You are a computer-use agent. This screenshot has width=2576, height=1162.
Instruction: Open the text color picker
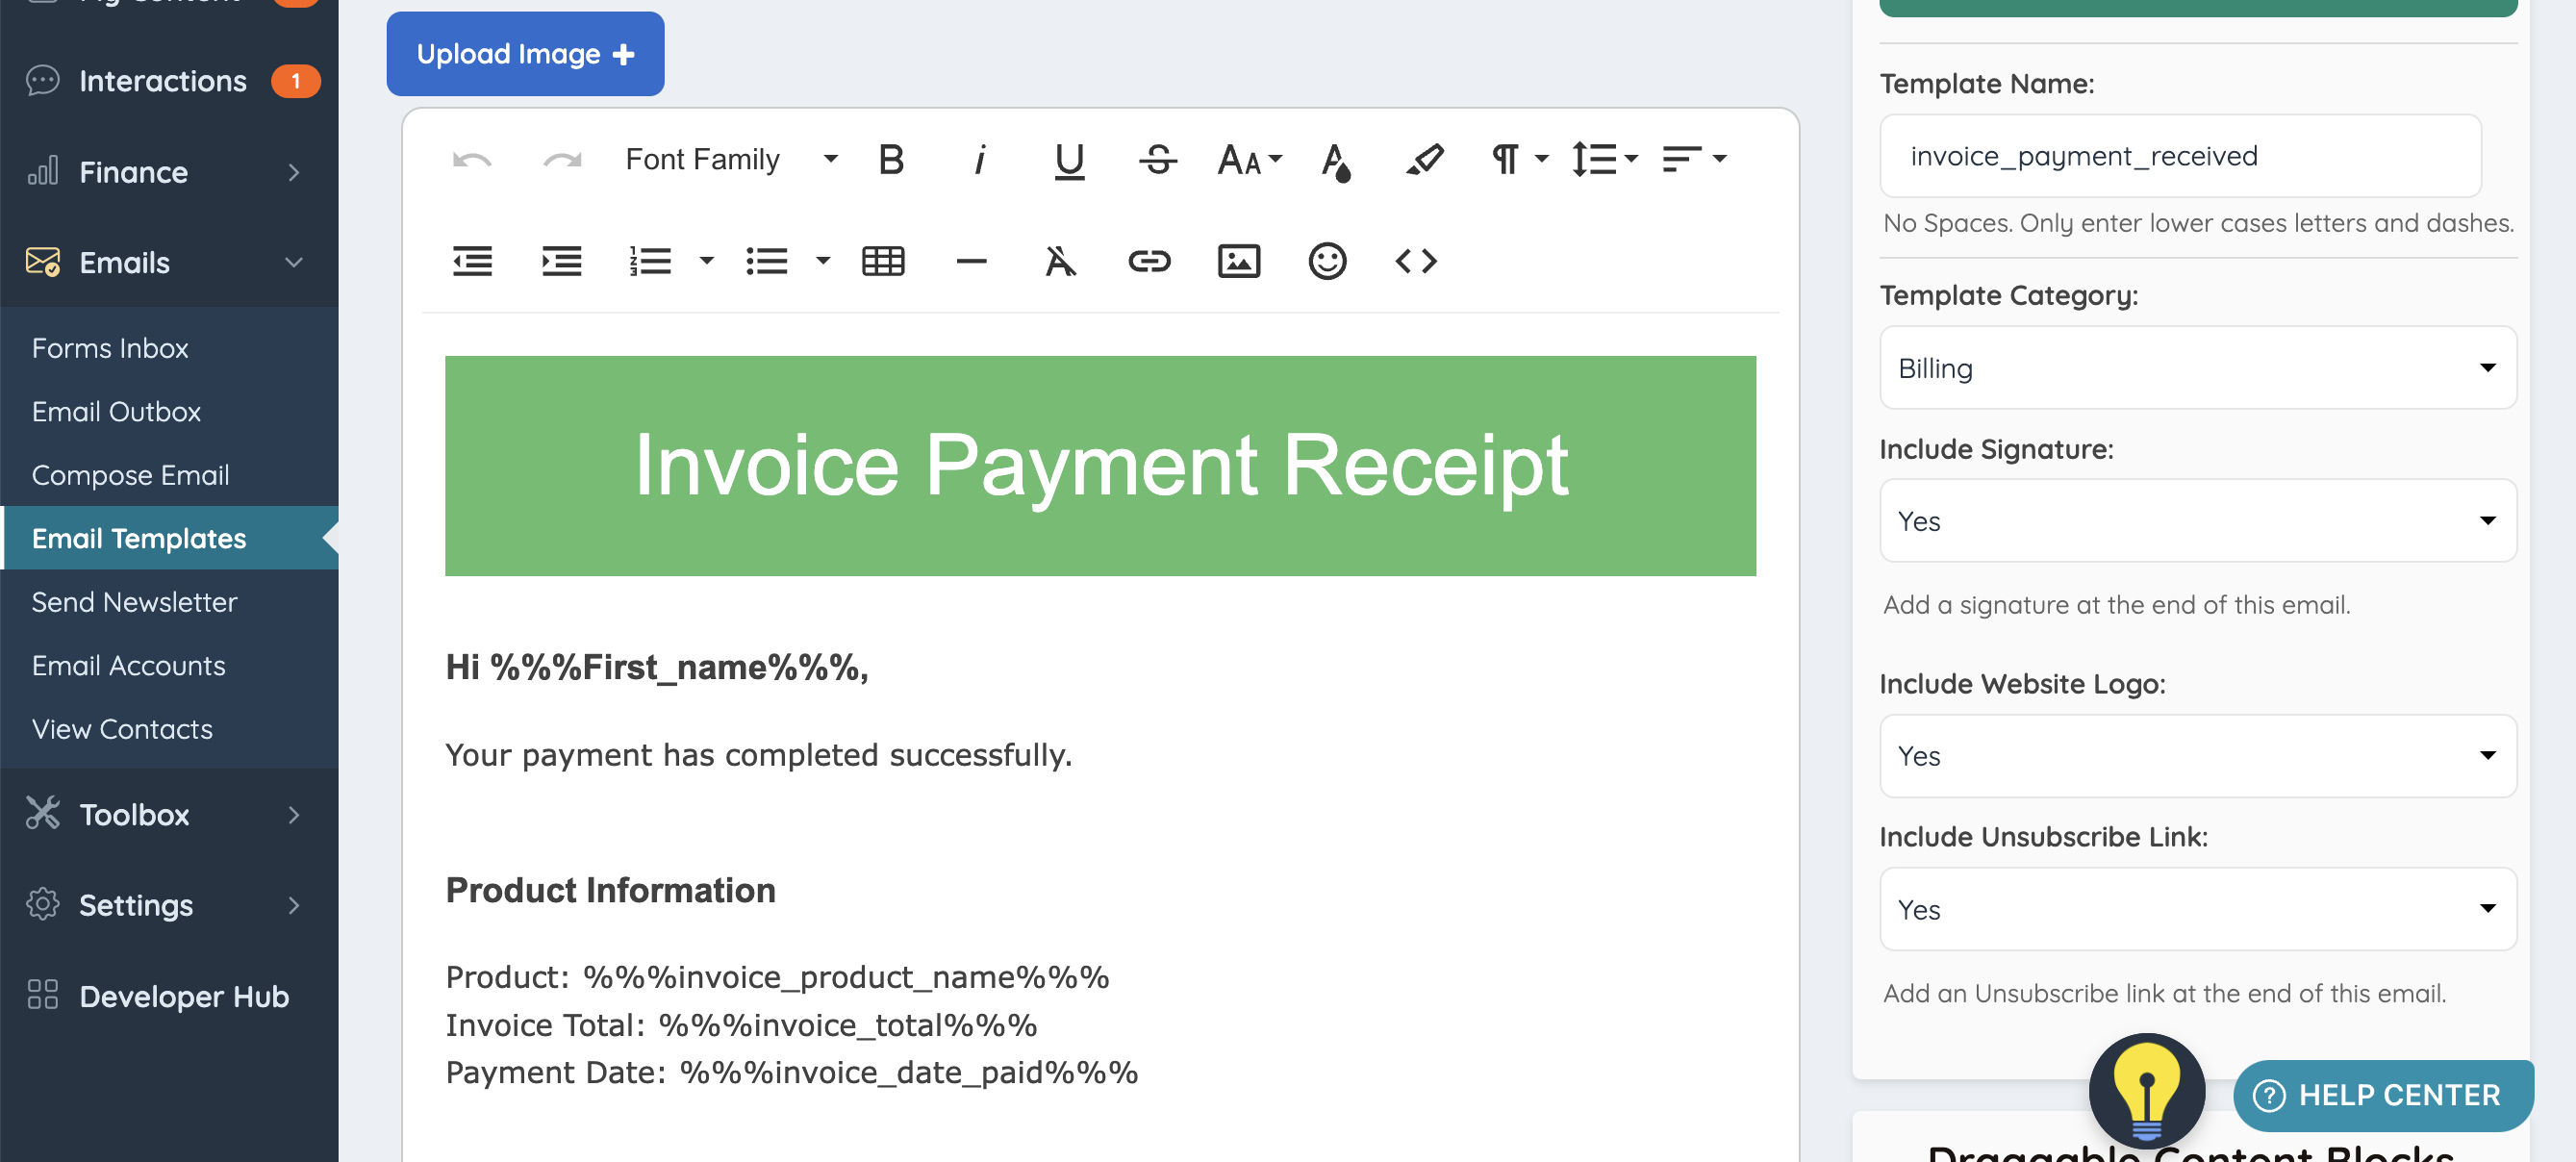coord(1336,160)
